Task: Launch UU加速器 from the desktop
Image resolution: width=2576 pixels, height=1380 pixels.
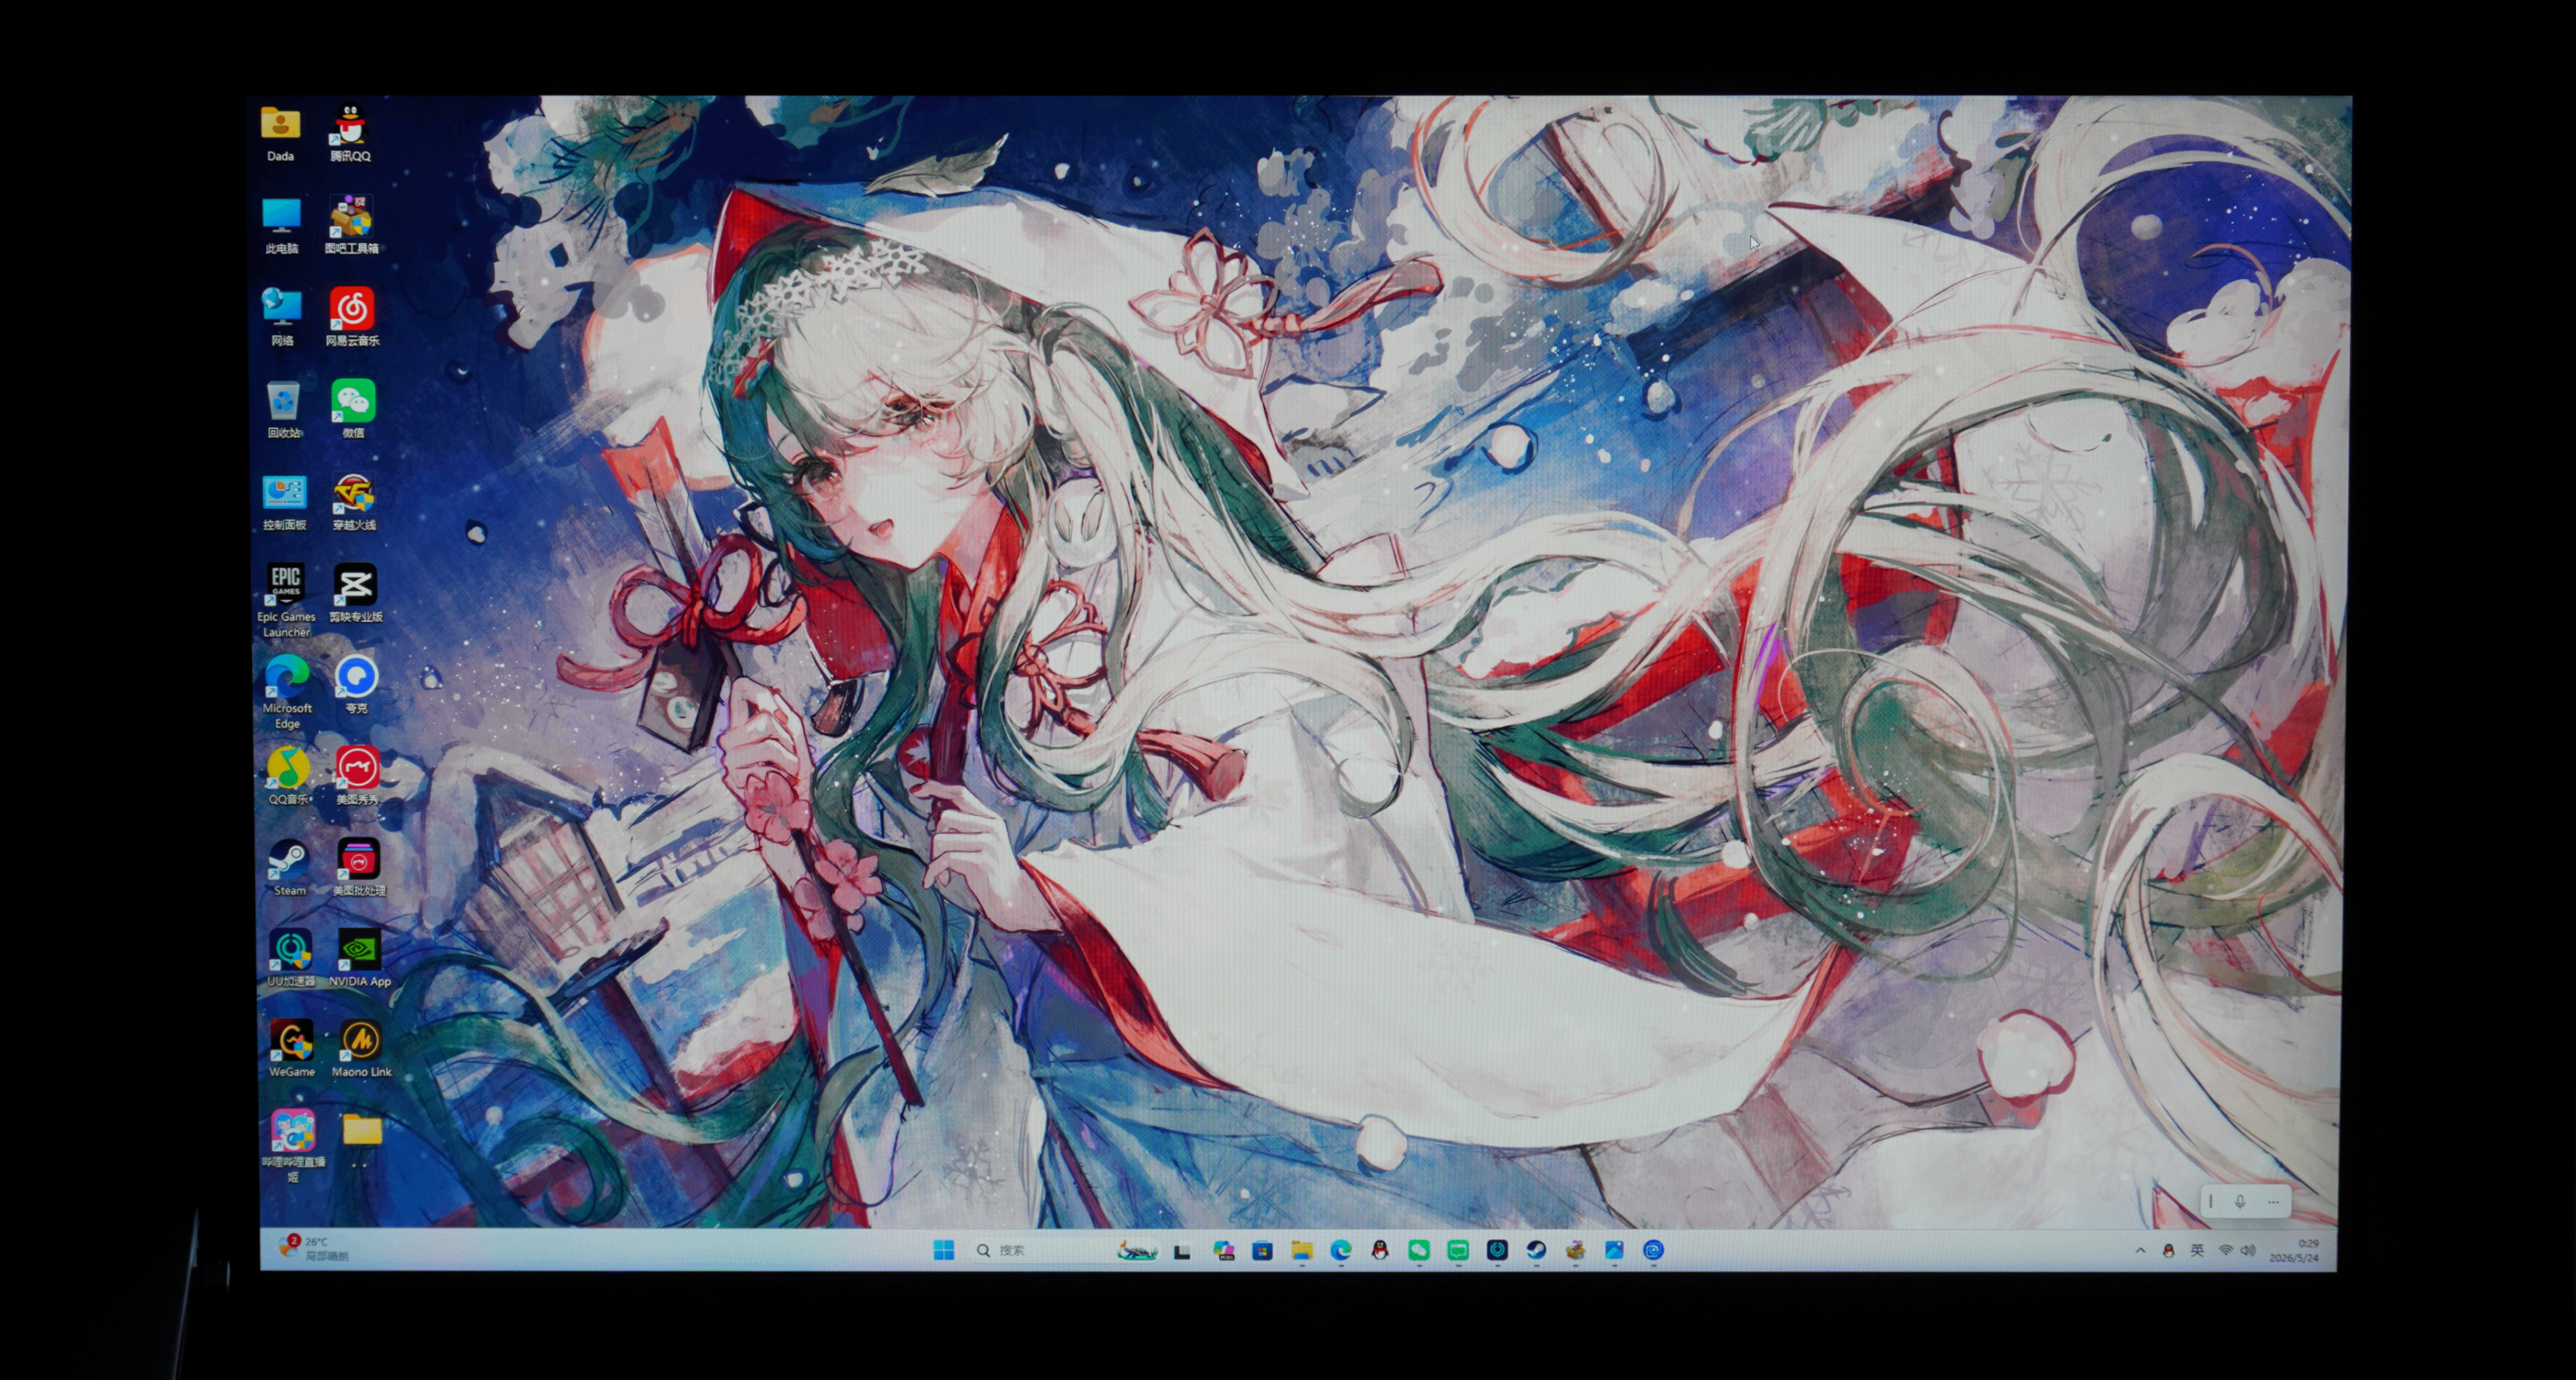Action: [x=291, y=958]
